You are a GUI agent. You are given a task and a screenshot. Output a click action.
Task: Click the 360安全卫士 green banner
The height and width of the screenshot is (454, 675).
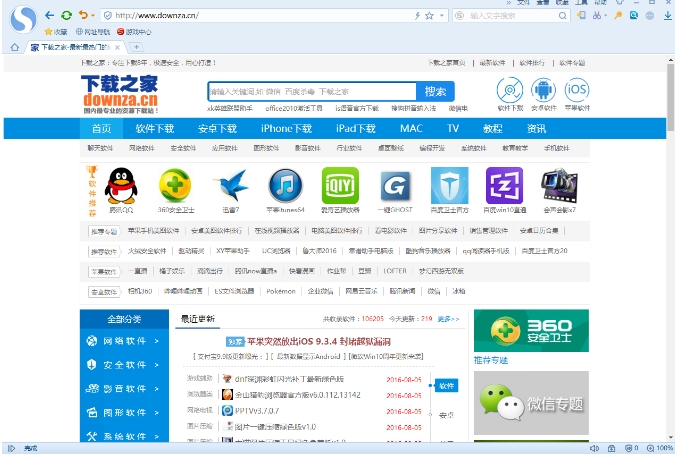[x=531, y=330]
